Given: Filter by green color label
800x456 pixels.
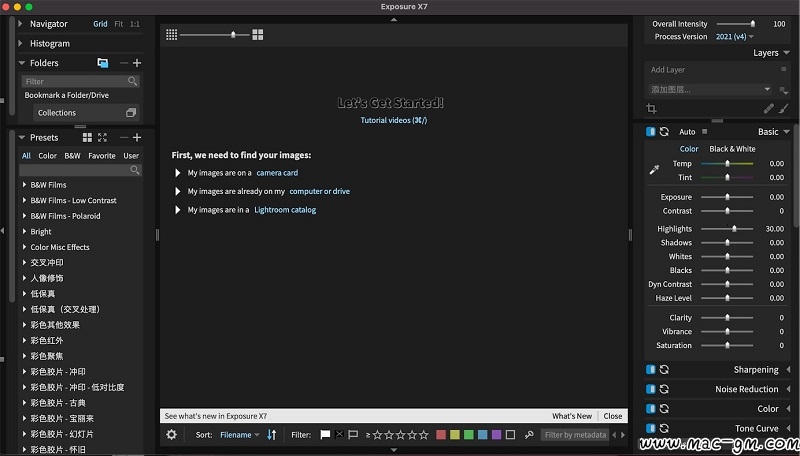Looking at the screenshot, I should pos(468,435).
